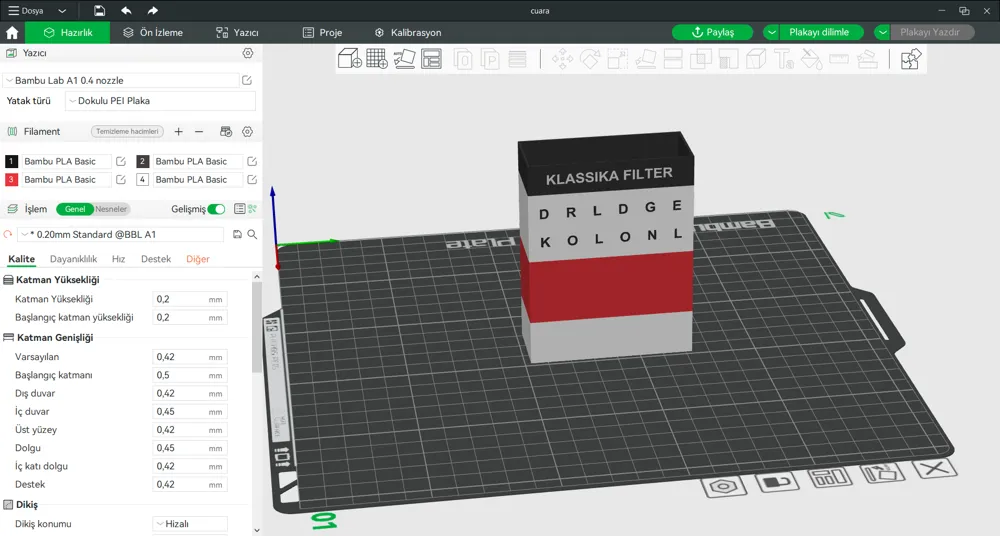Select the Hız settings tab
This screenshot has width=1000, height=536.
click(x=119, y=259)
